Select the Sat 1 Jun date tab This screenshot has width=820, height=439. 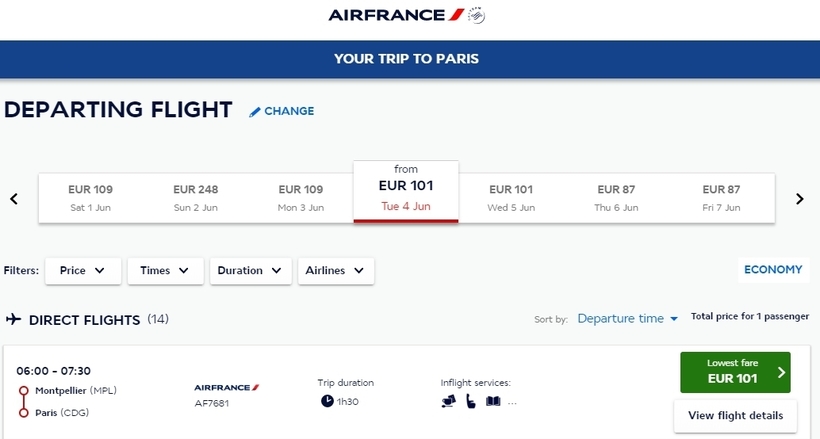point(90,198)
